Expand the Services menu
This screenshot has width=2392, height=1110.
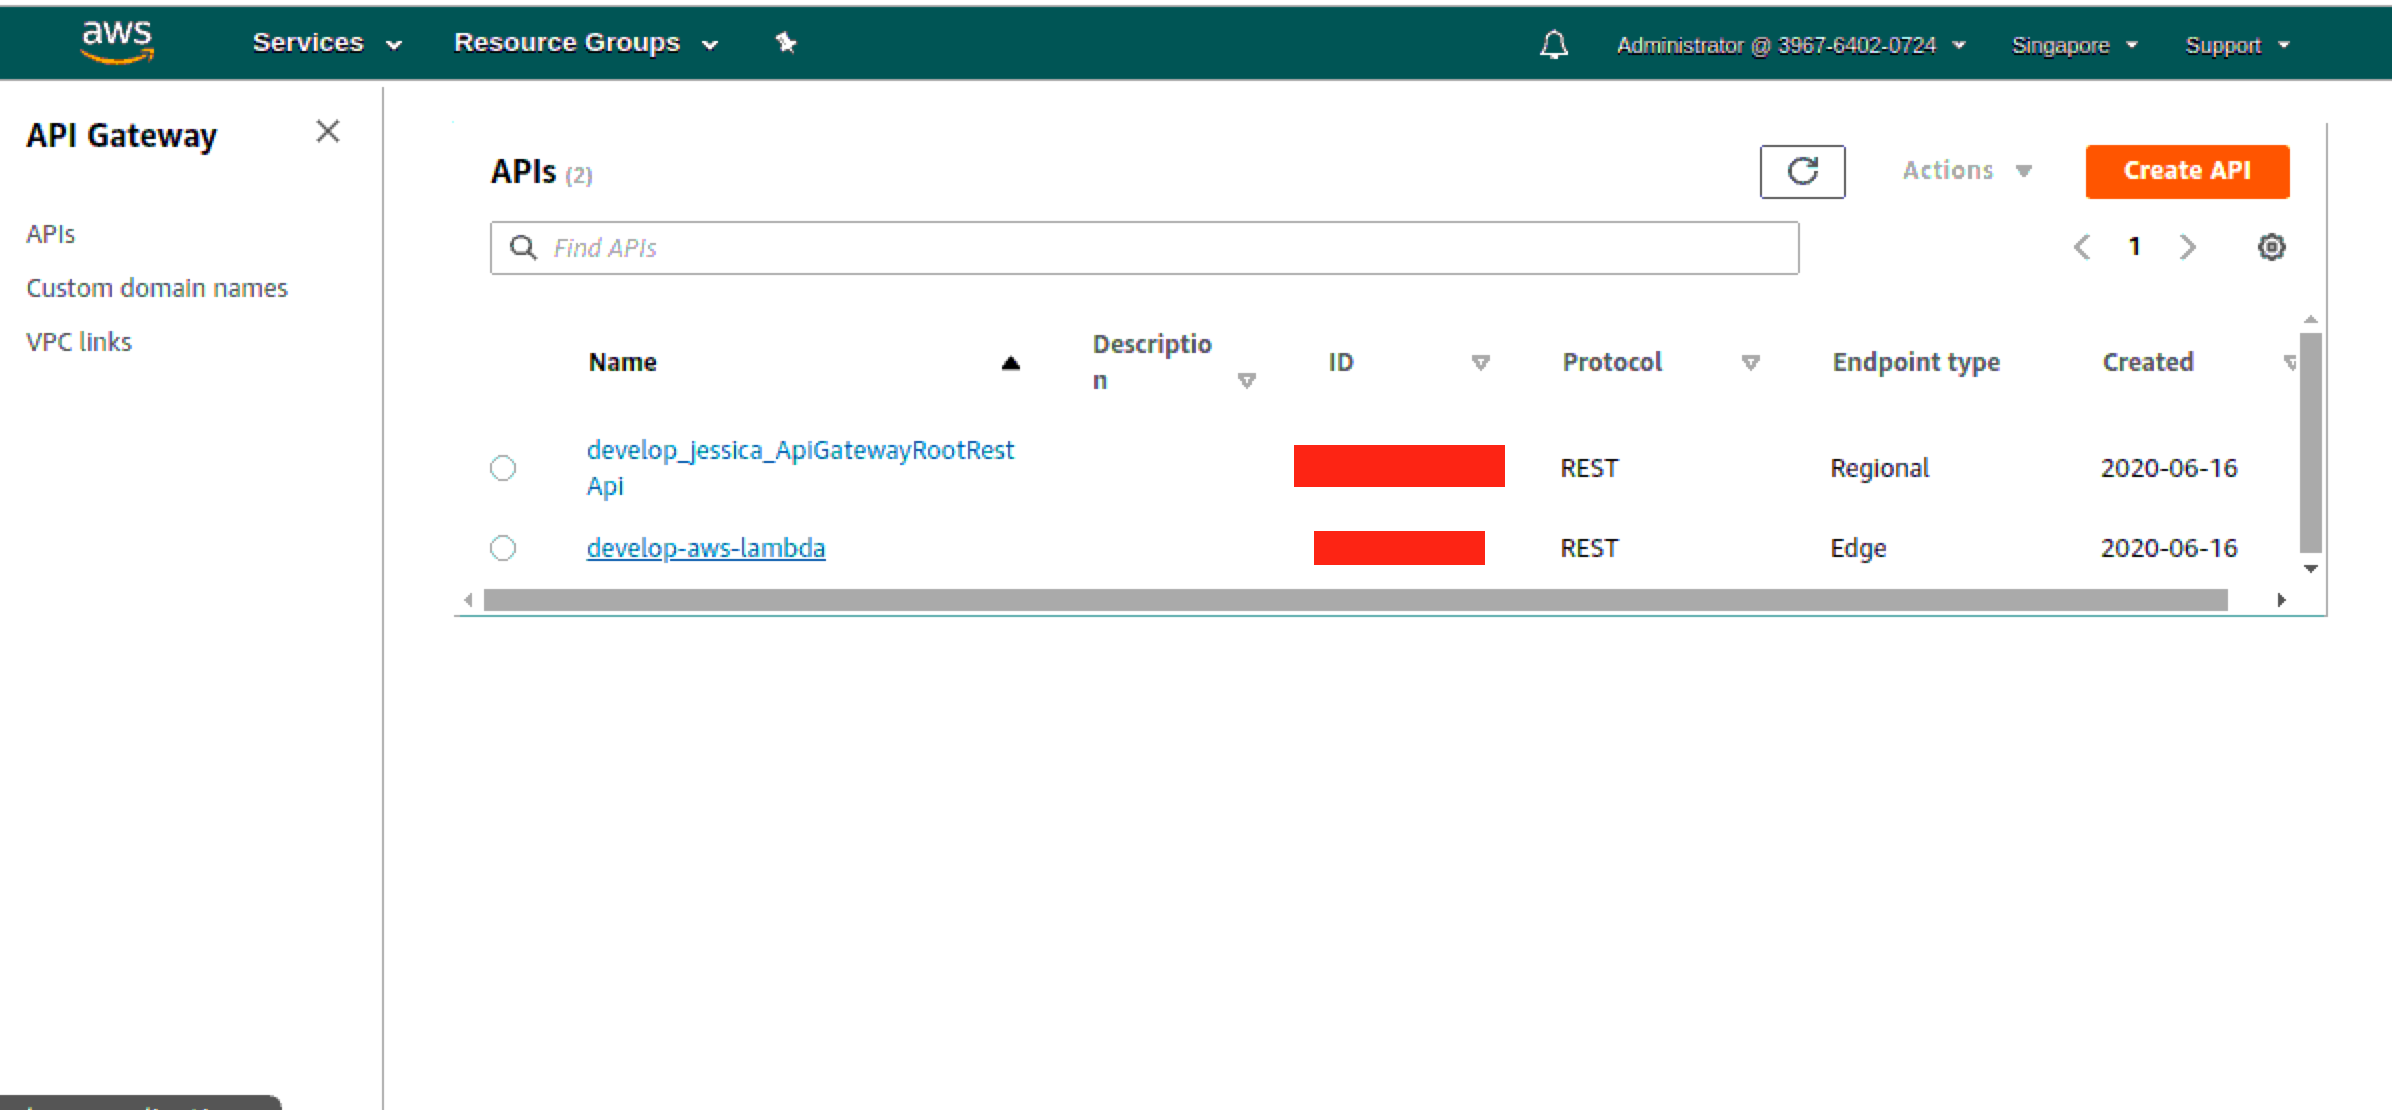pos(326,43)
